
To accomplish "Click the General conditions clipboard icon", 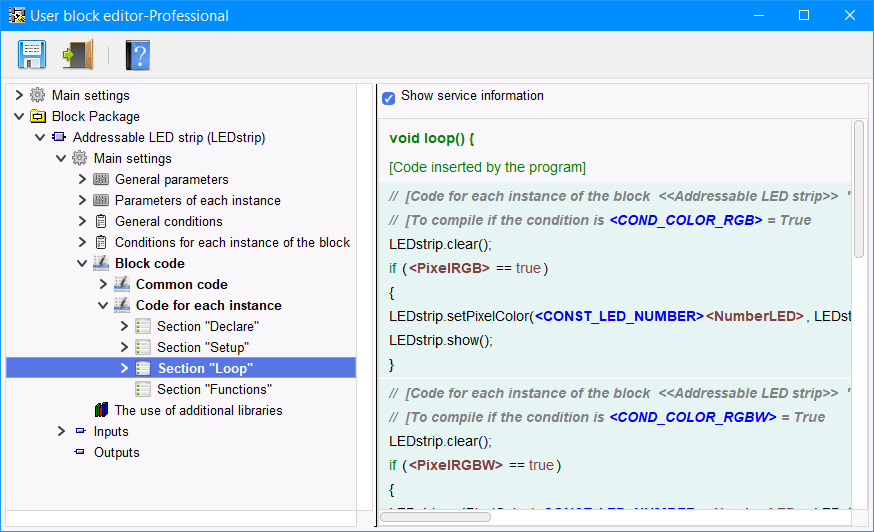I will pos(101,222).
